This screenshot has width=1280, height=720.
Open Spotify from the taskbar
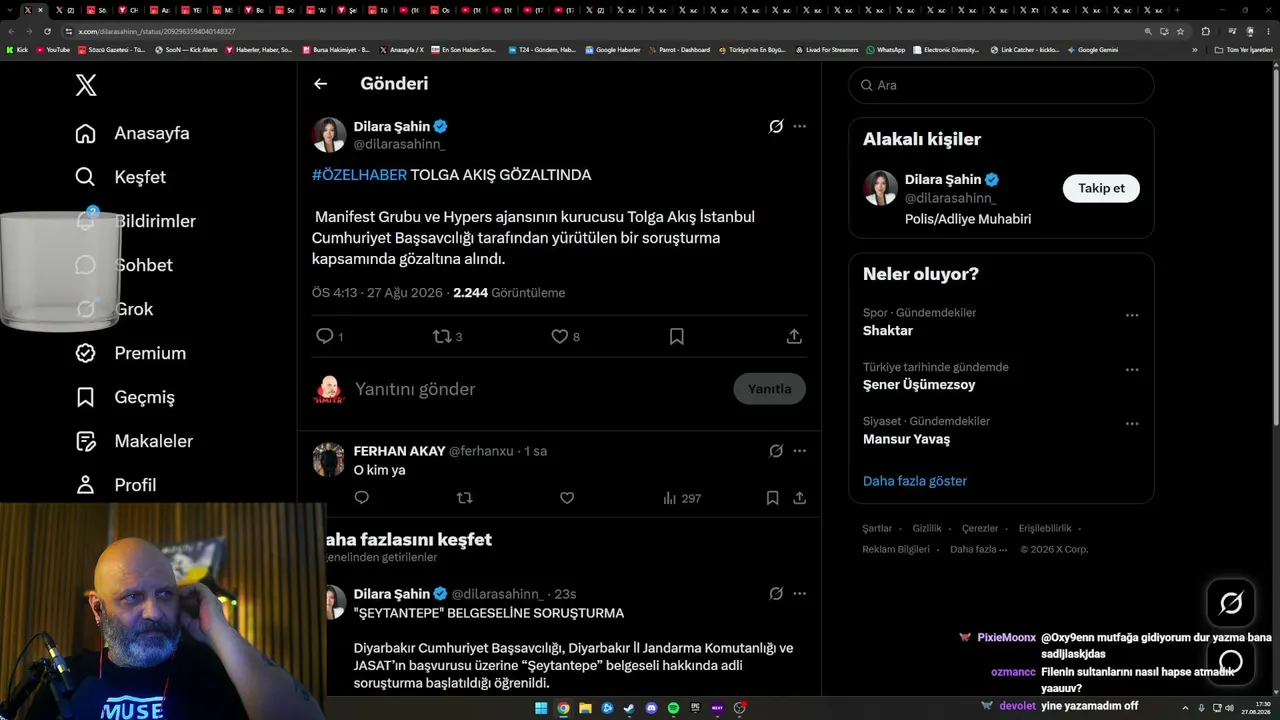click(673, 708)
